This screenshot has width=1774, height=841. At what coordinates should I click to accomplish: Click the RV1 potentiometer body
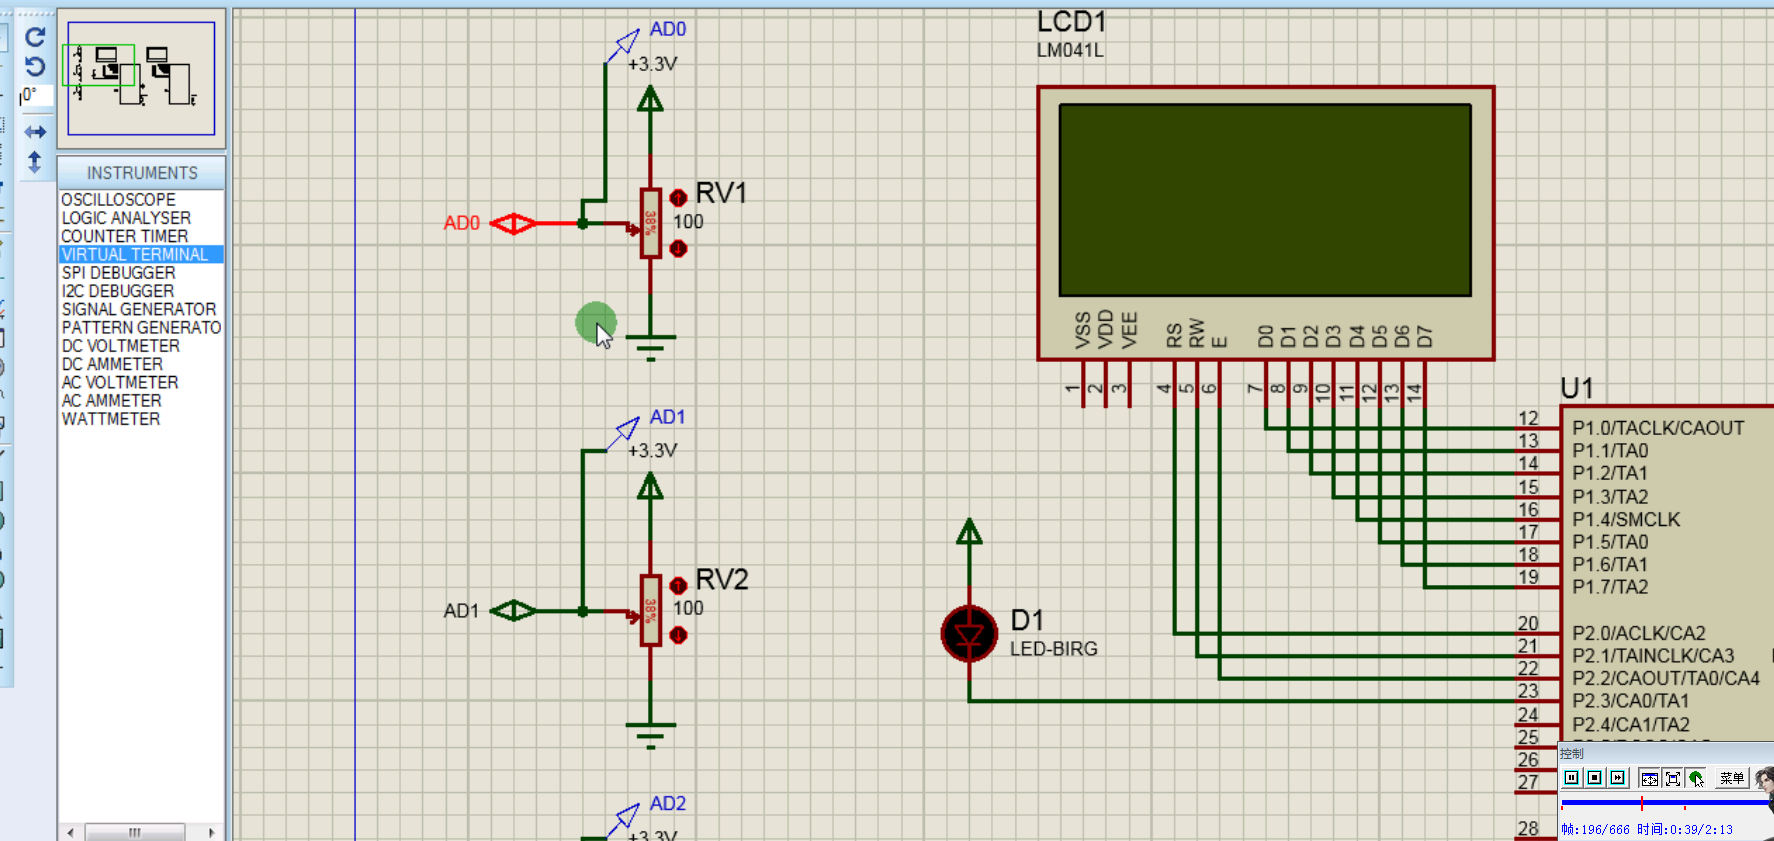click(651, 223)
